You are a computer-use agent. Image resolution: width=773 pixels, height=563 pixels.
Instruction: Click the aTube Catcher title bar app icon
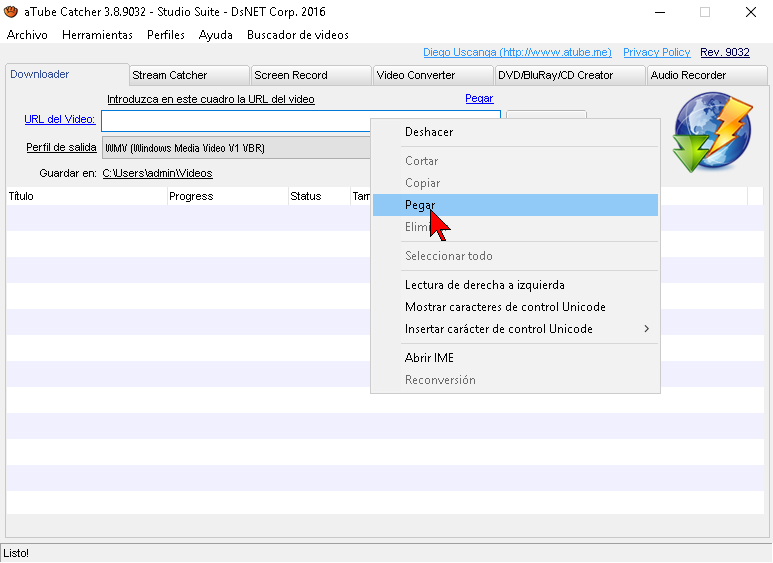point(11,12)
